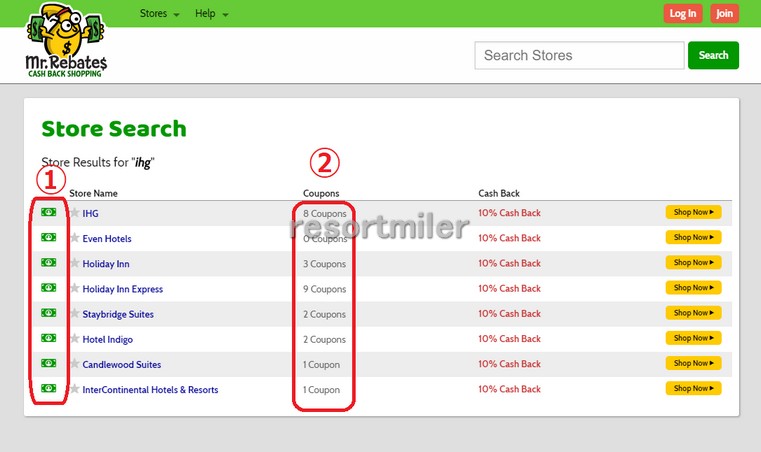The height and width of the screenshot is (452, 761).
Task: View the 9 Coupons for Holiday Inn Express
Action: pyautogui.click(x=324, y=289)
